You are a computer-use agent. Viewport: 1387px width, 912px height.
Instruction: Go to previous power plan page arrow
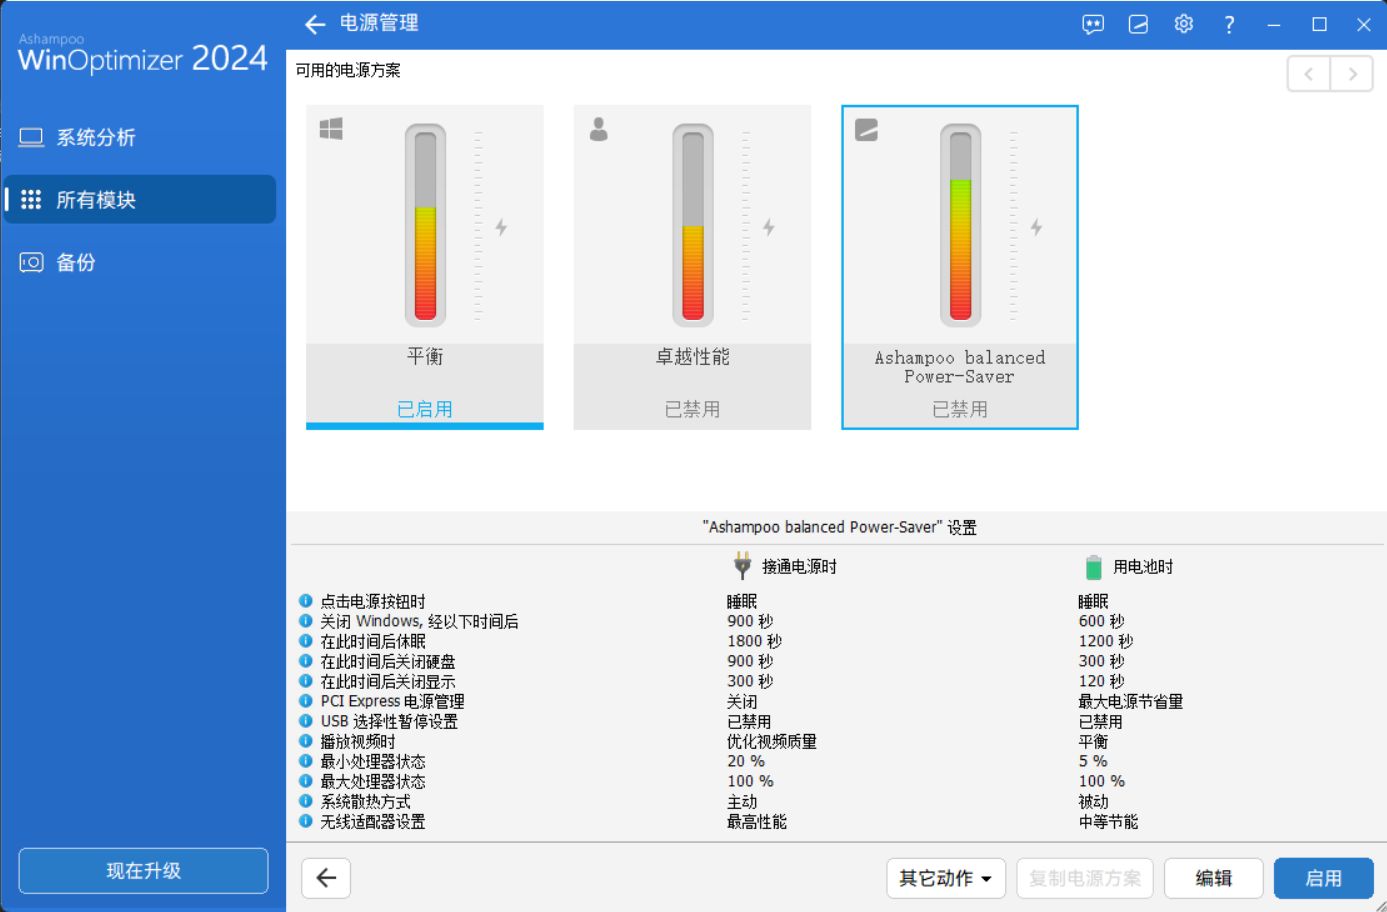(x=1308, y=74)
